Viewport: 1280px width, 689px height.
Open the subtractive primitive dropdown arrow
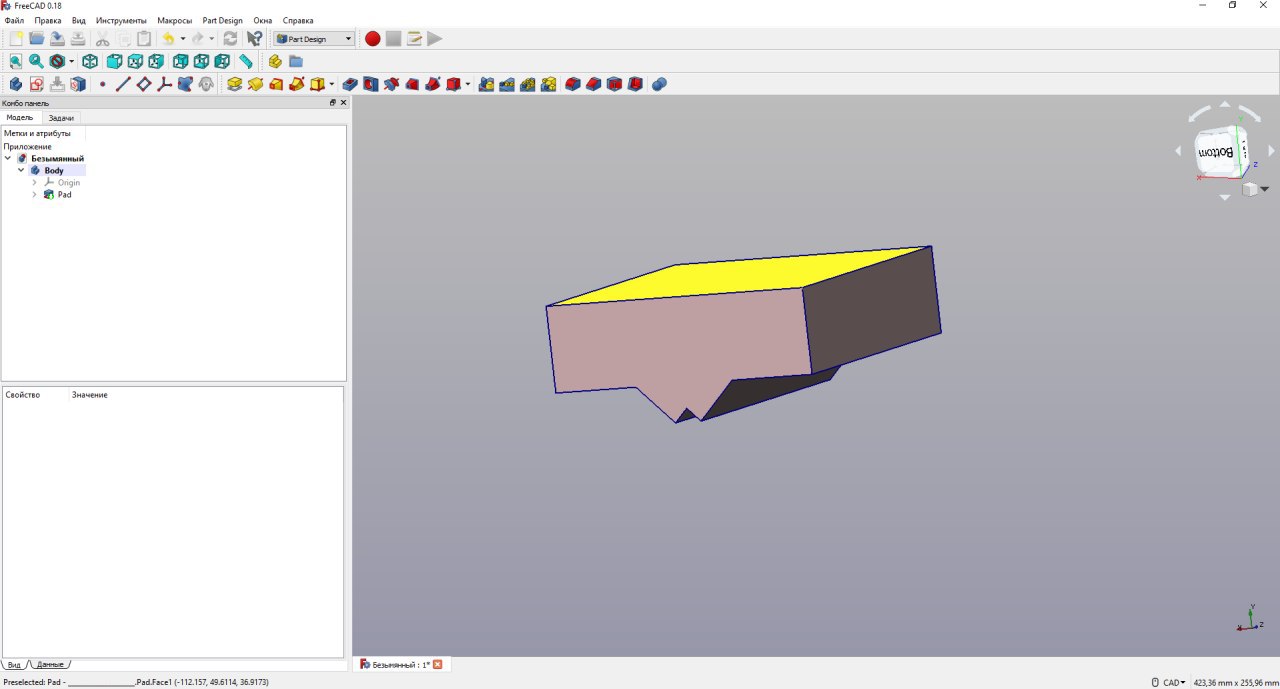tap(468, 85)
